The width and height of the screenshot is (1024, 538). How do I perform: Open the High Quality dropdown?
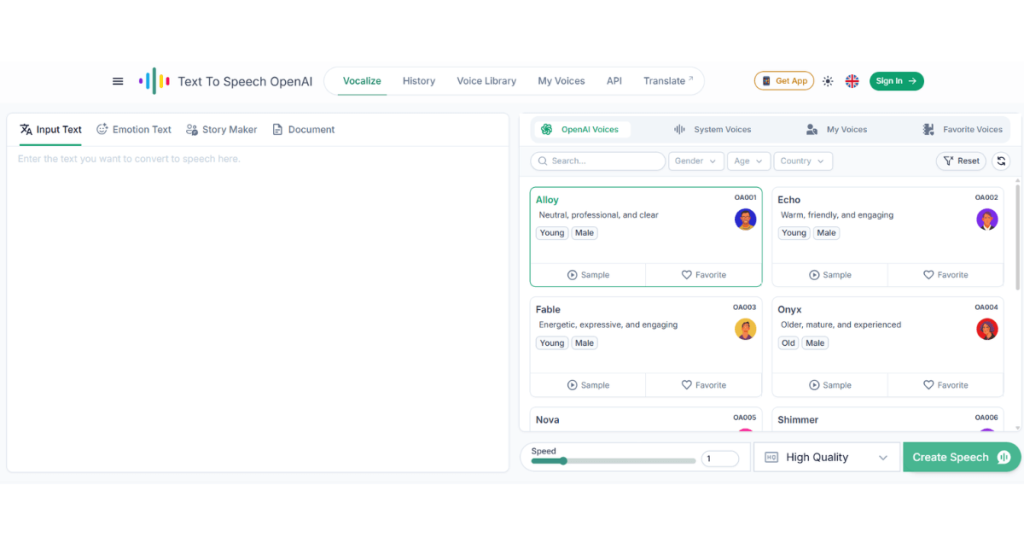827,457
